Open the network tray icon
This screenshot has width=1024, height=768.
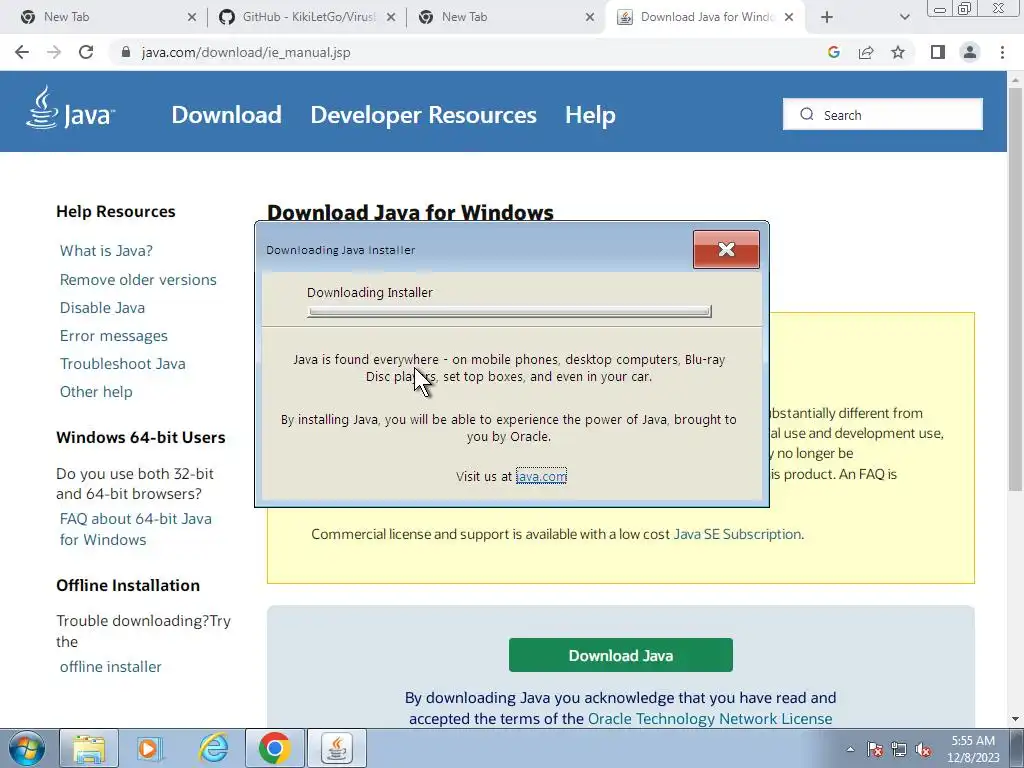click(x=899, y=749)
